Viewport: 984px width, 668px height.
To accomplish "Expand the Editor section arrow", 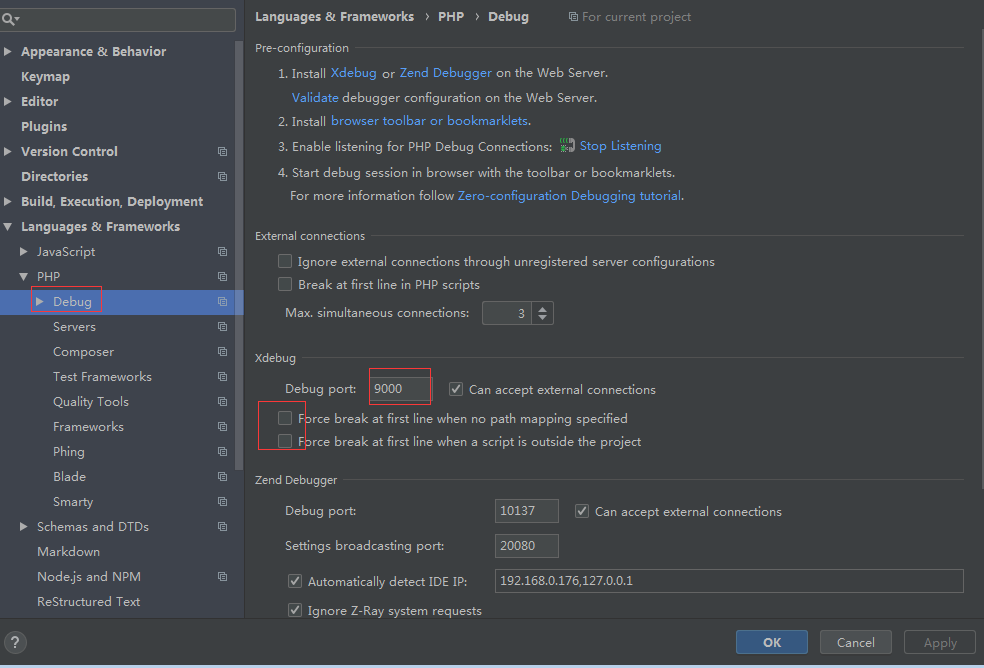I will [x=8, y=101].
